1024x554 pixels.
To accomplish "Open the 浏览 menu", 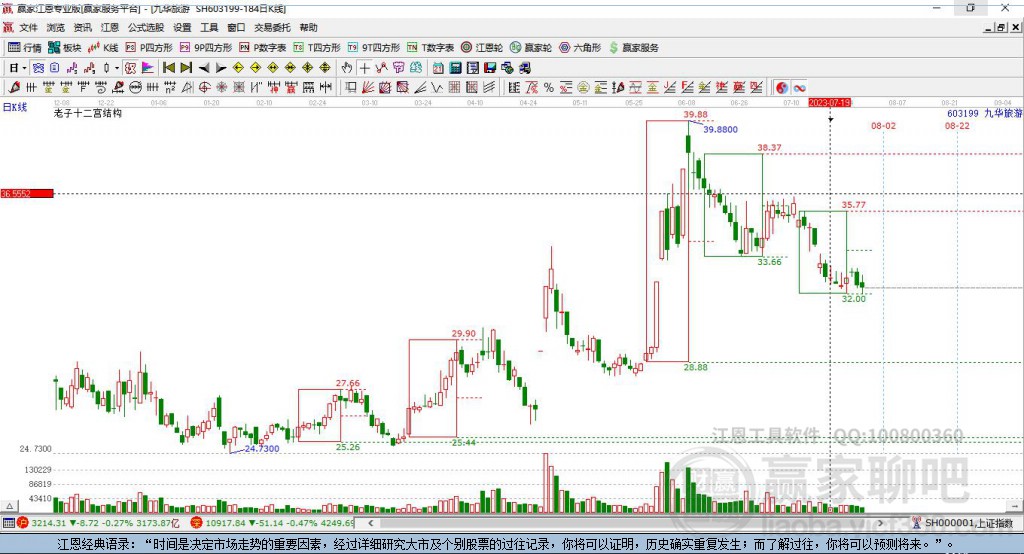I will pyautogui.click(x=56, y=27).
